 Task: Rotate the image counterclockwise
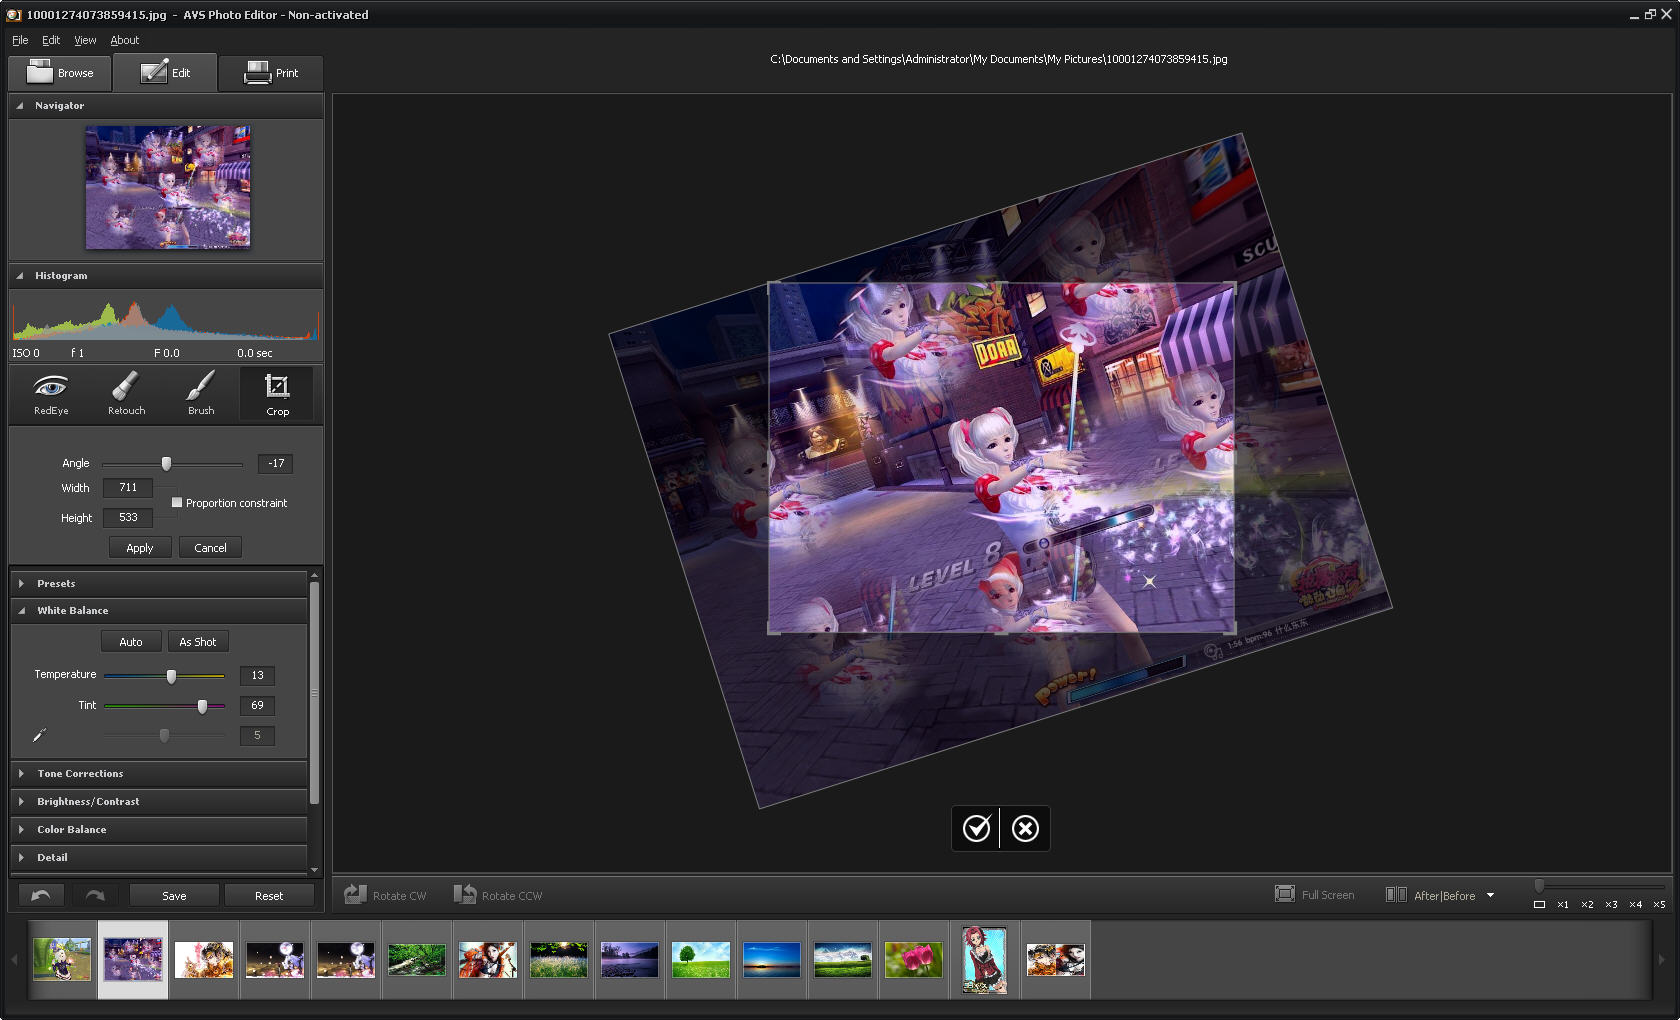point(497,895)
